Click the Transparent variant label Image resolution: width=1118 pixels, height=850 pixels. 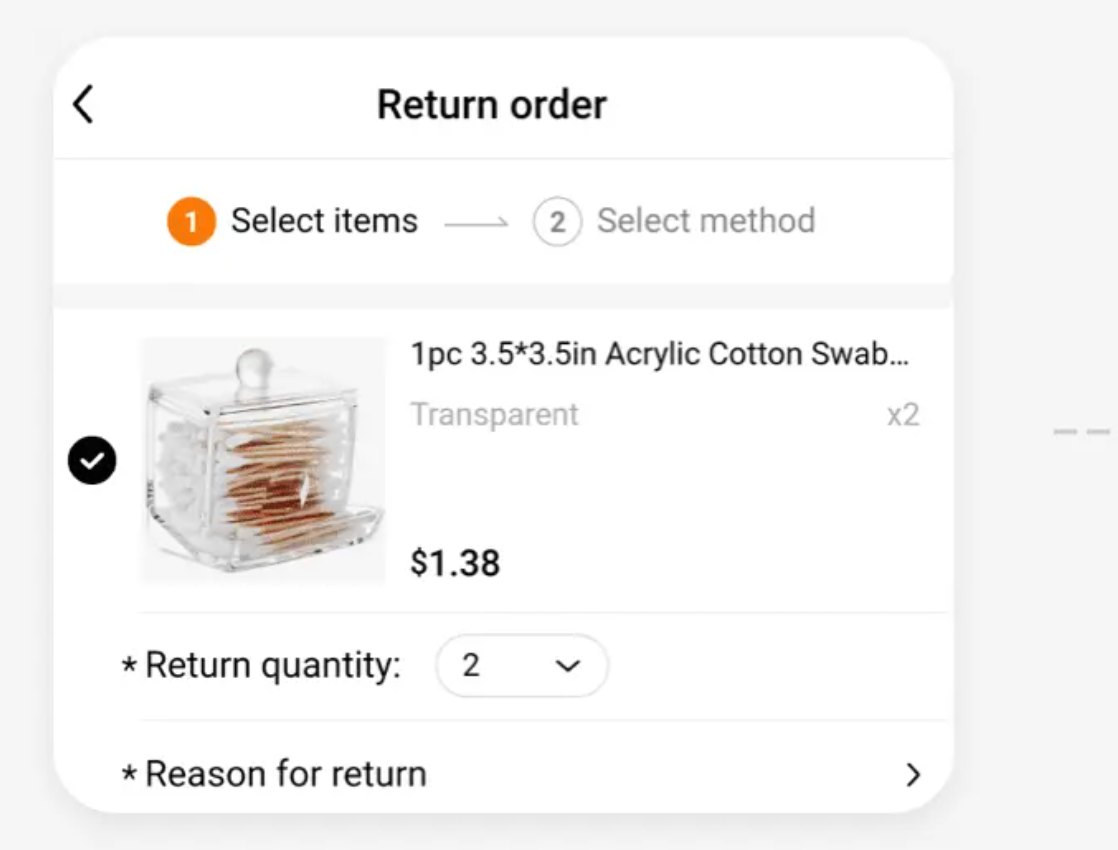494,414
